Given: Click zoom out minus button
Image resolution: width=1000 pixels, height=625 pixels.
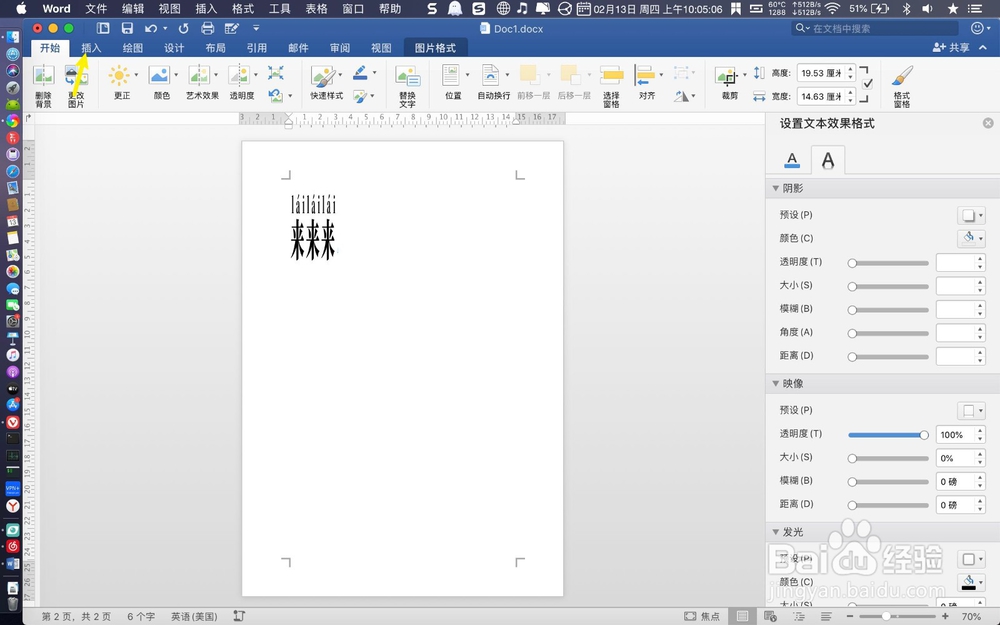Looking at the screenshot, I should coord(850,616).
